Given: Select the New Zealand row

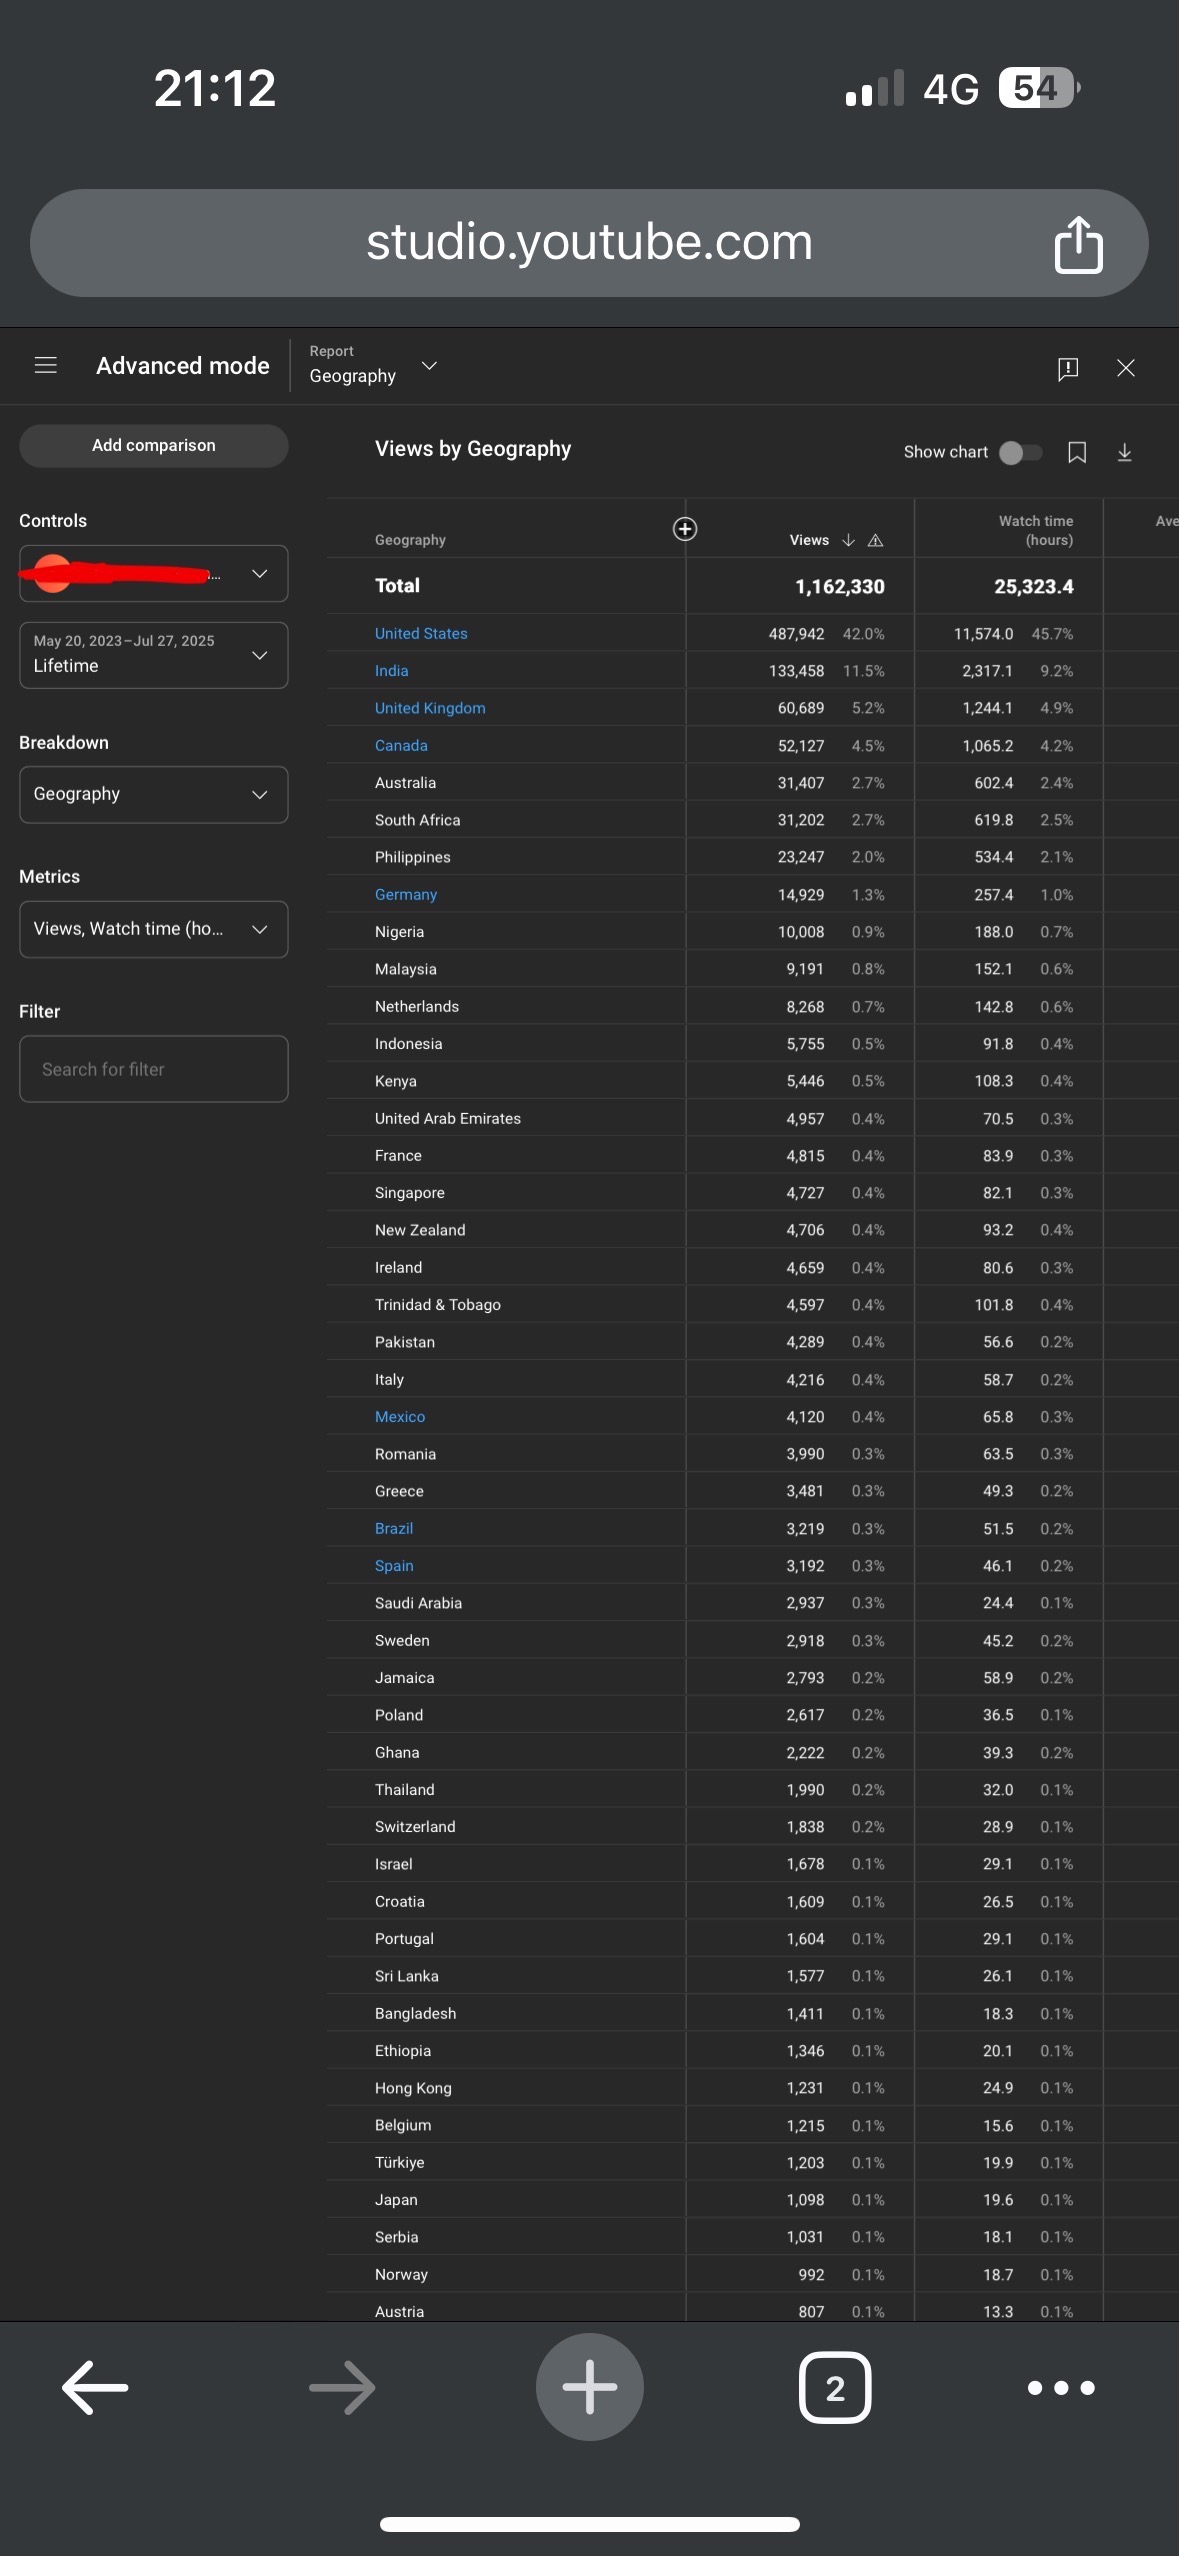Looking at the screenshot, I should pos(752,1230).
